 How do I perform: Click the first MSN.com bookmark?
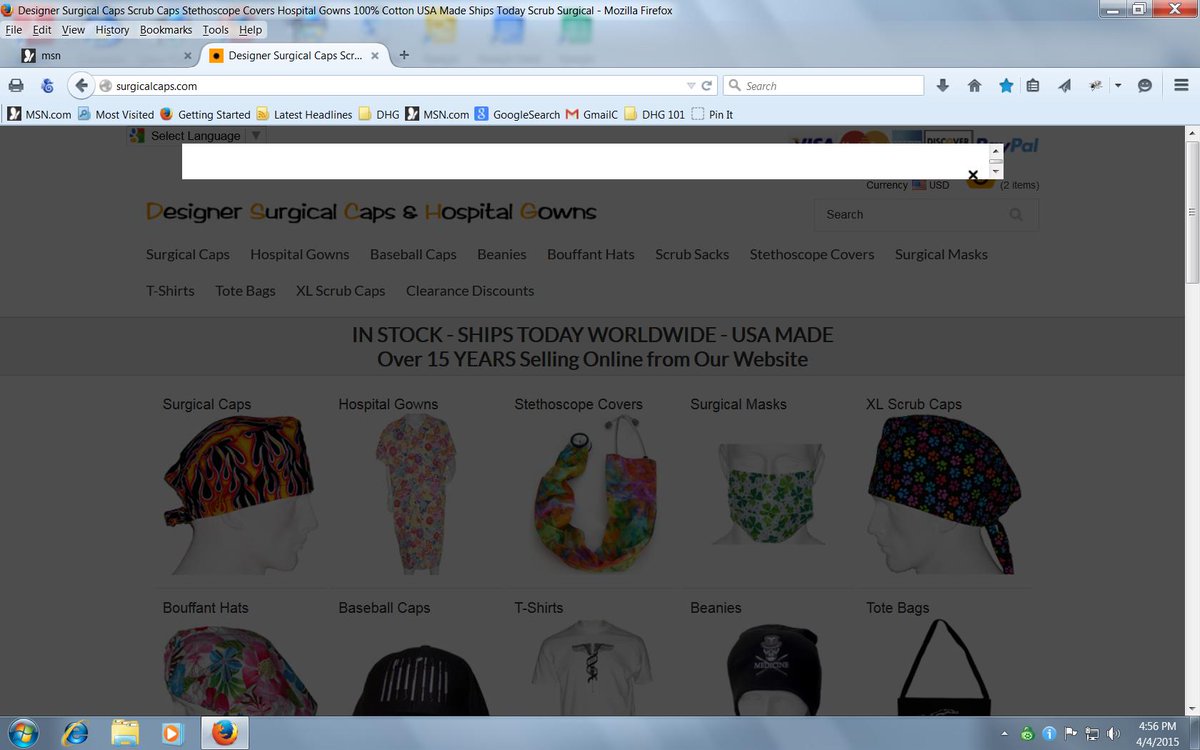pyautogui.click(x=40, y=115)
